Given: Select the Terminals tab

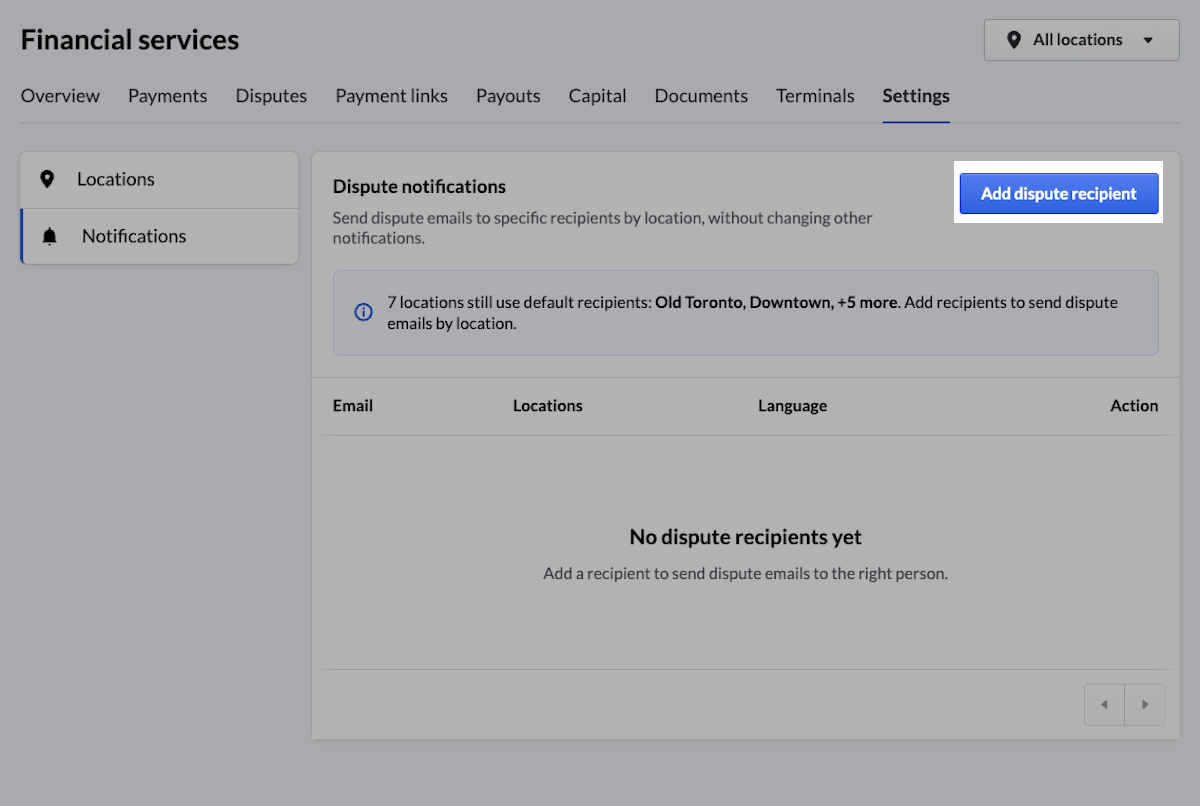Looking at the screenshot, I should pos(815,95).
